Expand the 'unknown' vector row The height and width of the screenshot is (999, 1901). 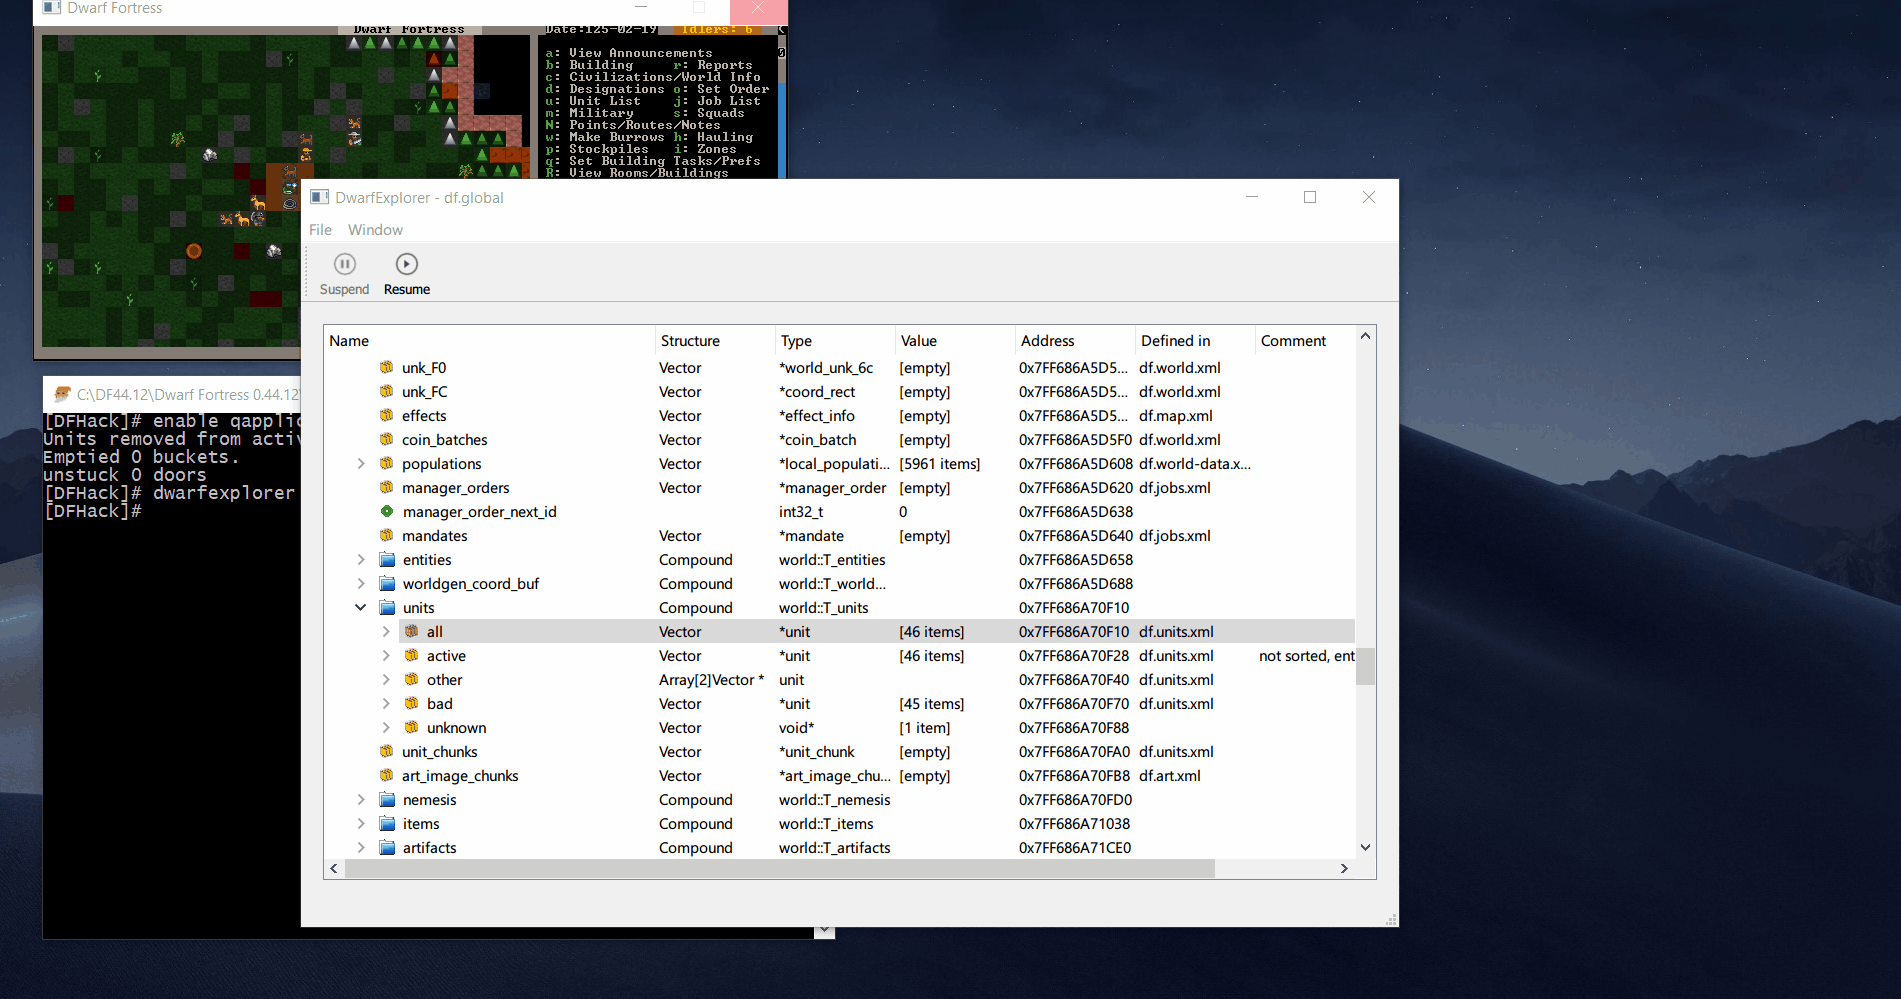click(386, 728)
